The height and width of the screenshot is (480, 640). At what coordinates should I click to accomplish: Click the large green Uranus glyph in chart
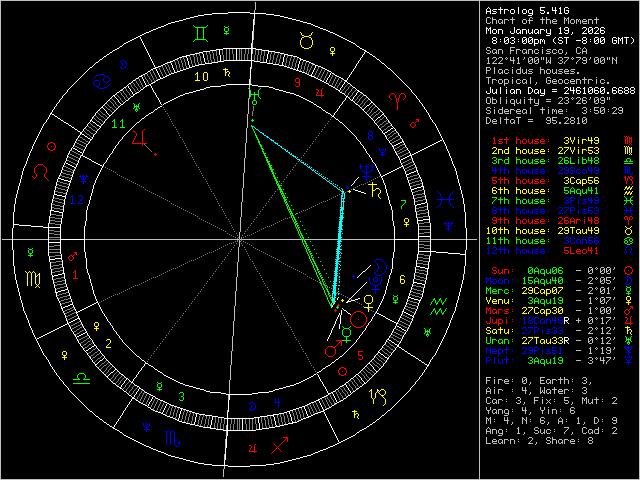coord(255,96)
